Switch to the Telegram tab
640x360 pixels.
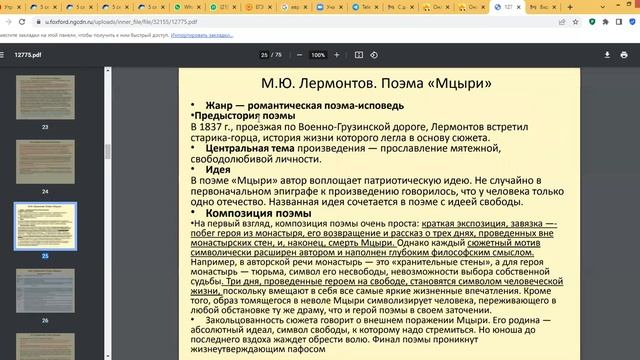pyautogui.click(x=362, y=7)
